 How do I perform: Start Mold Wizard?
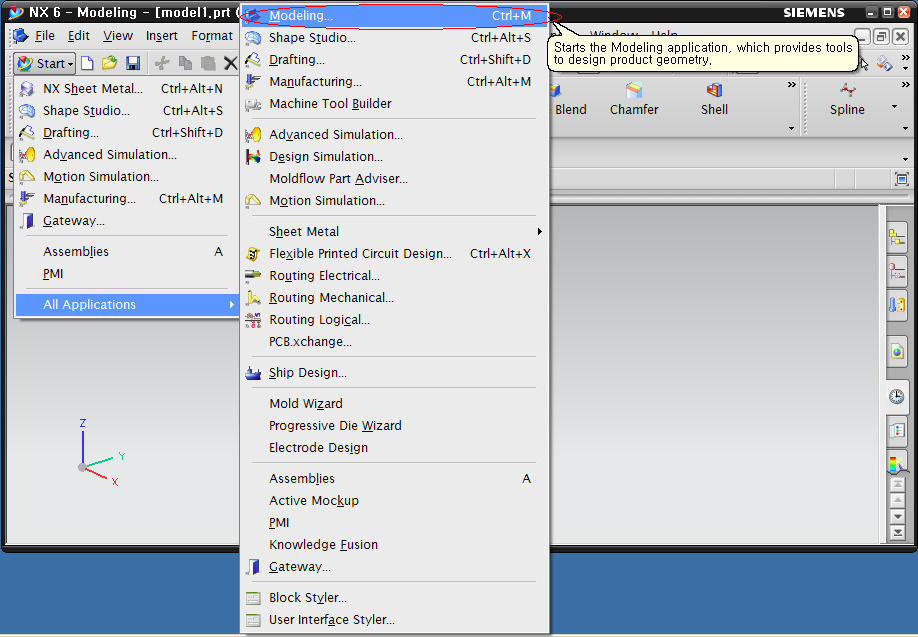(396, 403)
